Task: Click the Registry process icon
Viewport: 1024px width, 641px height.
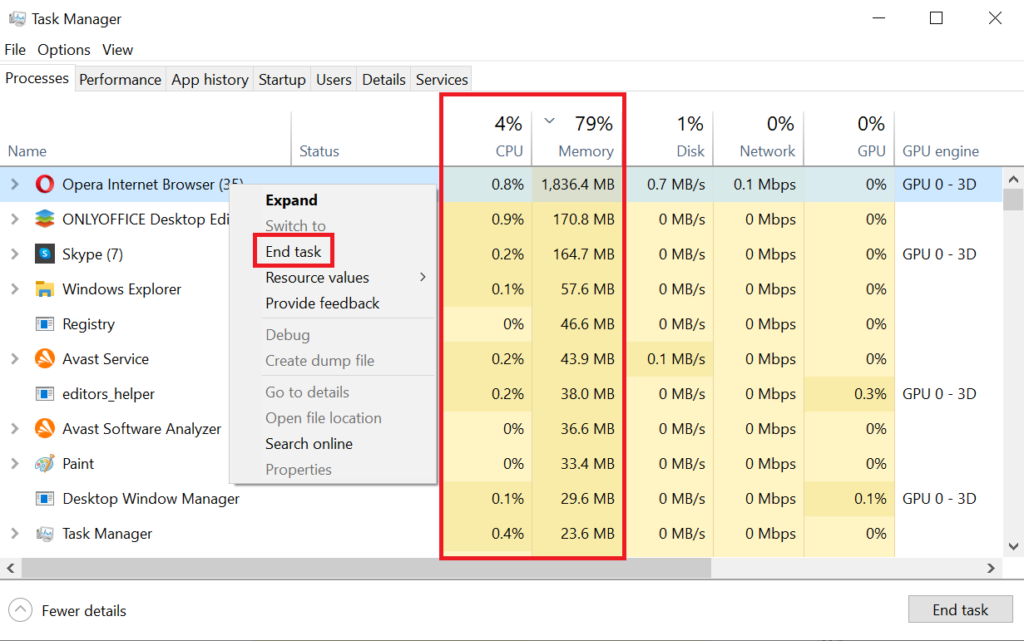Action: 43,324
